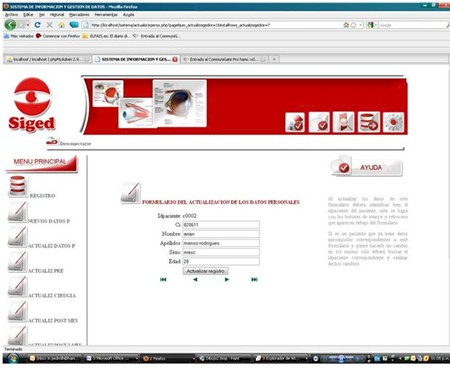Open a new tab with the plus button

pyautogui.click(x=274, y=59)
